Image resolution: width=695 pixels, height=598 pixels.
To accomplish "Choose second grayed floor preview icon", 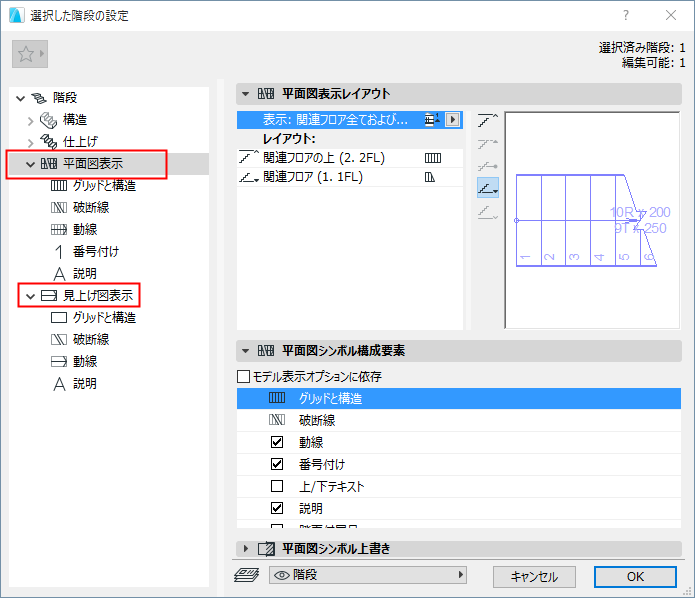I will pyautogui.click(x=488, y=144).
